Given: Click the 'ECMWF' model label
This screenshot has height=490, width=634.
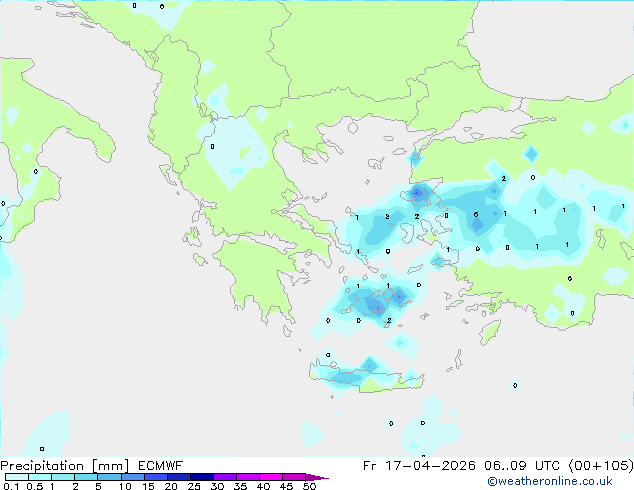Looking at the screenshot, I should (x=161, y=466).
